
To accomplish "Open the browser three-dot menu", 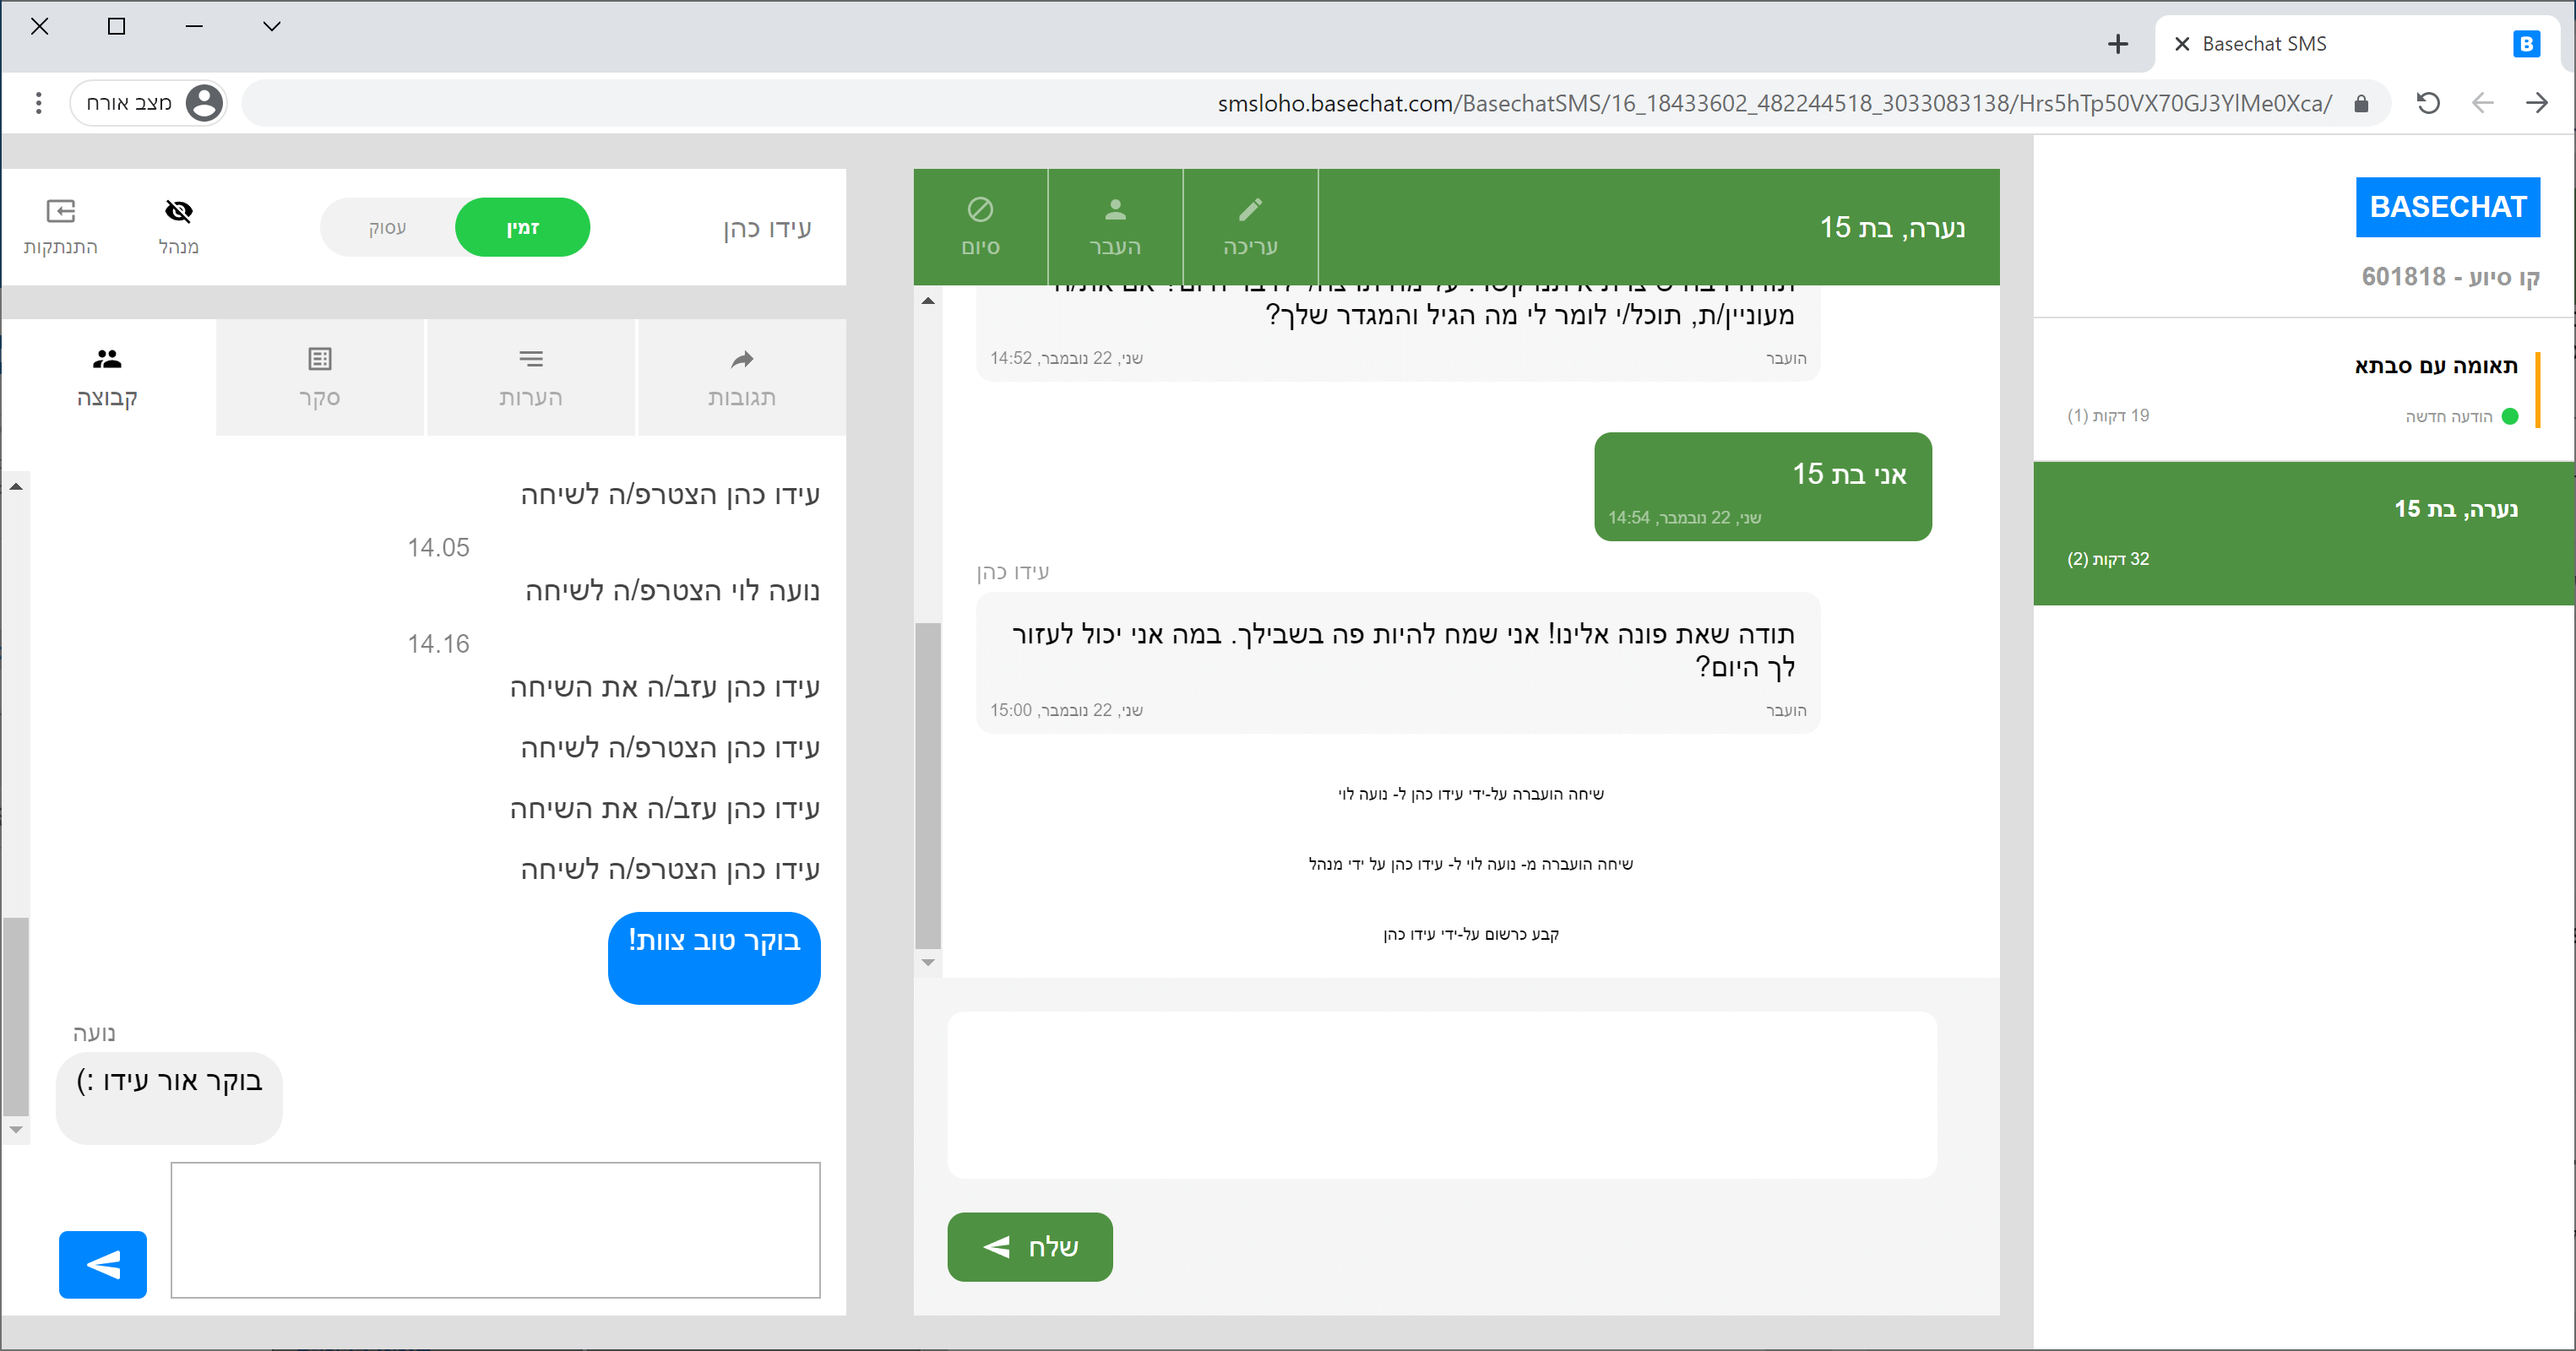I will [38, 103].
